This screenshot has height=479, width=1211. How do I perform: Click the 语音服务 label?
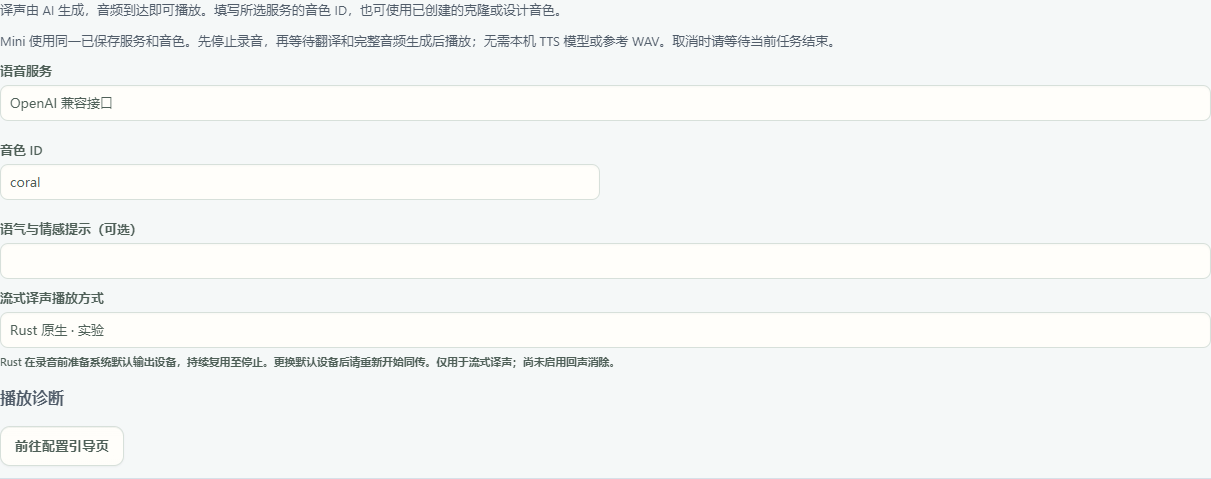[26, 71]
